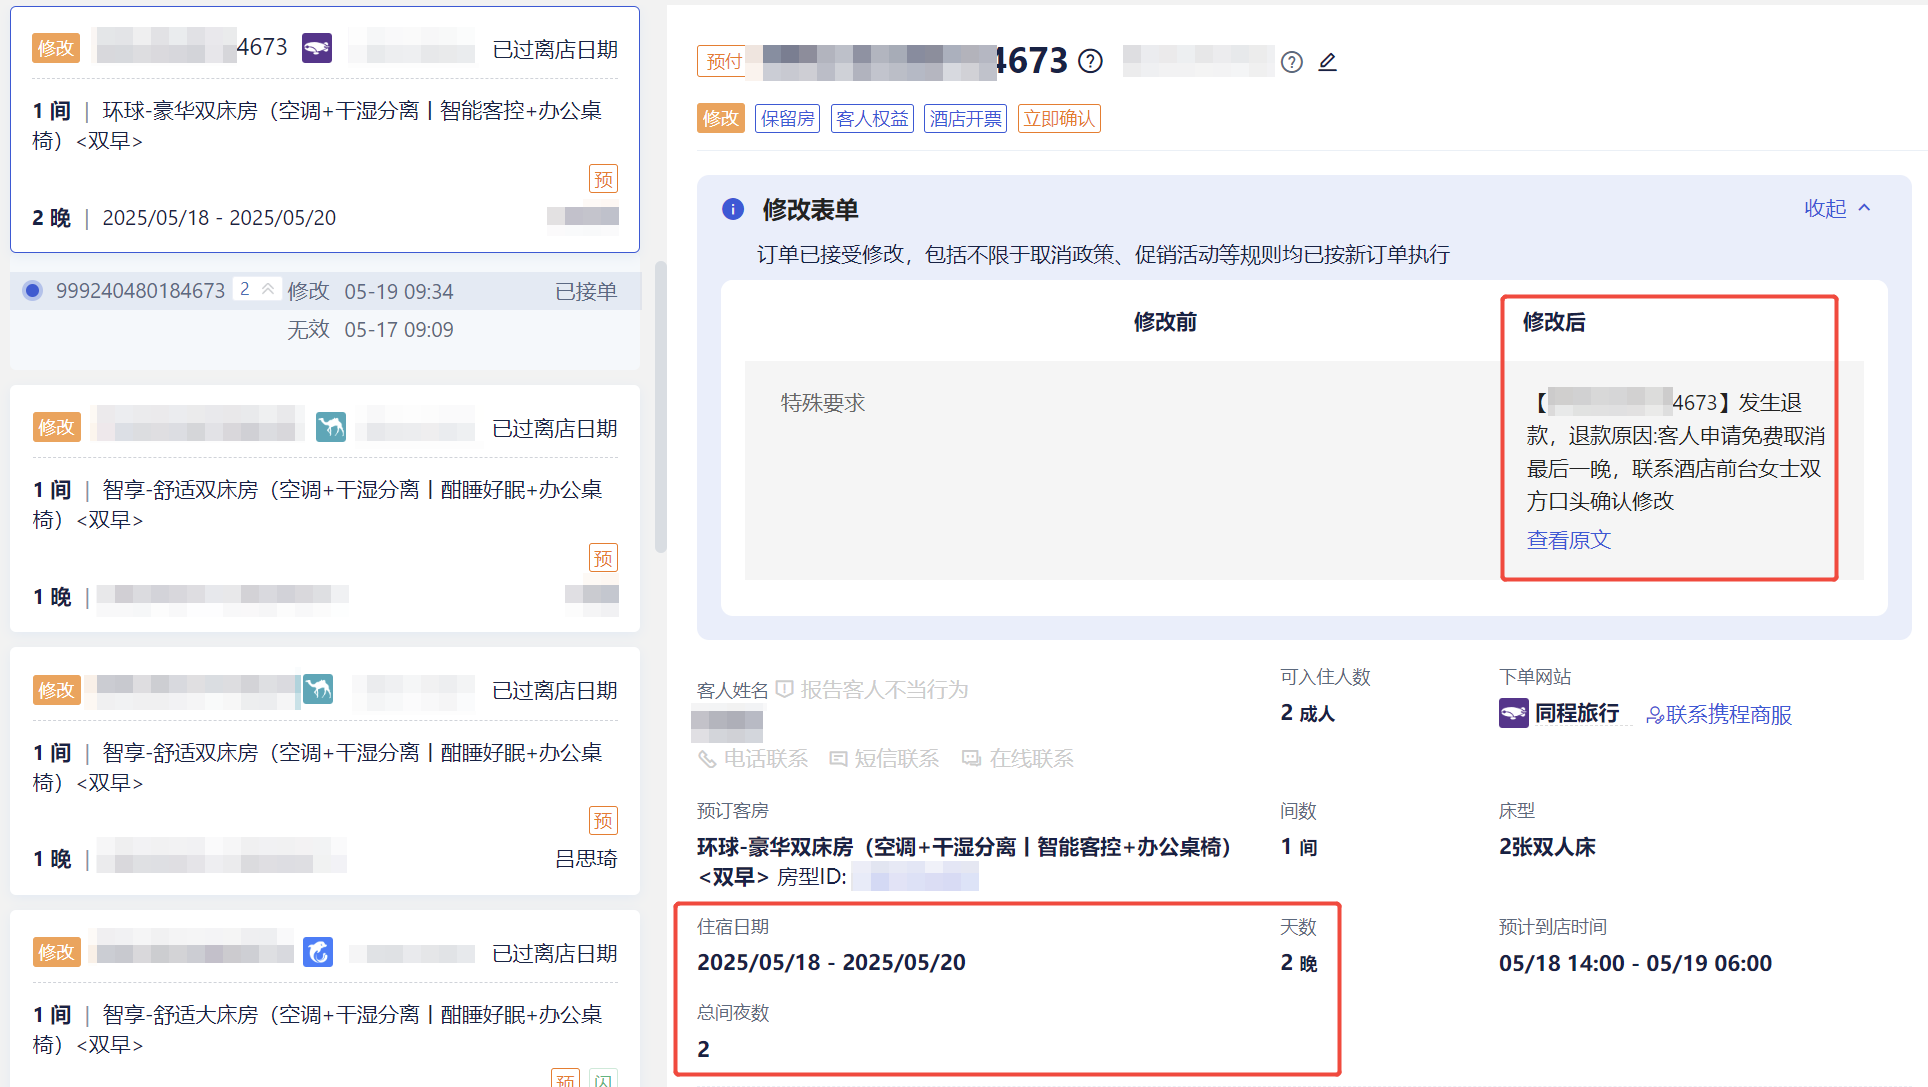The width and height of the screenshot is (1928, 1087).
Task: Click stay dates in the 住宿日期 field
Action: point(832,962)
